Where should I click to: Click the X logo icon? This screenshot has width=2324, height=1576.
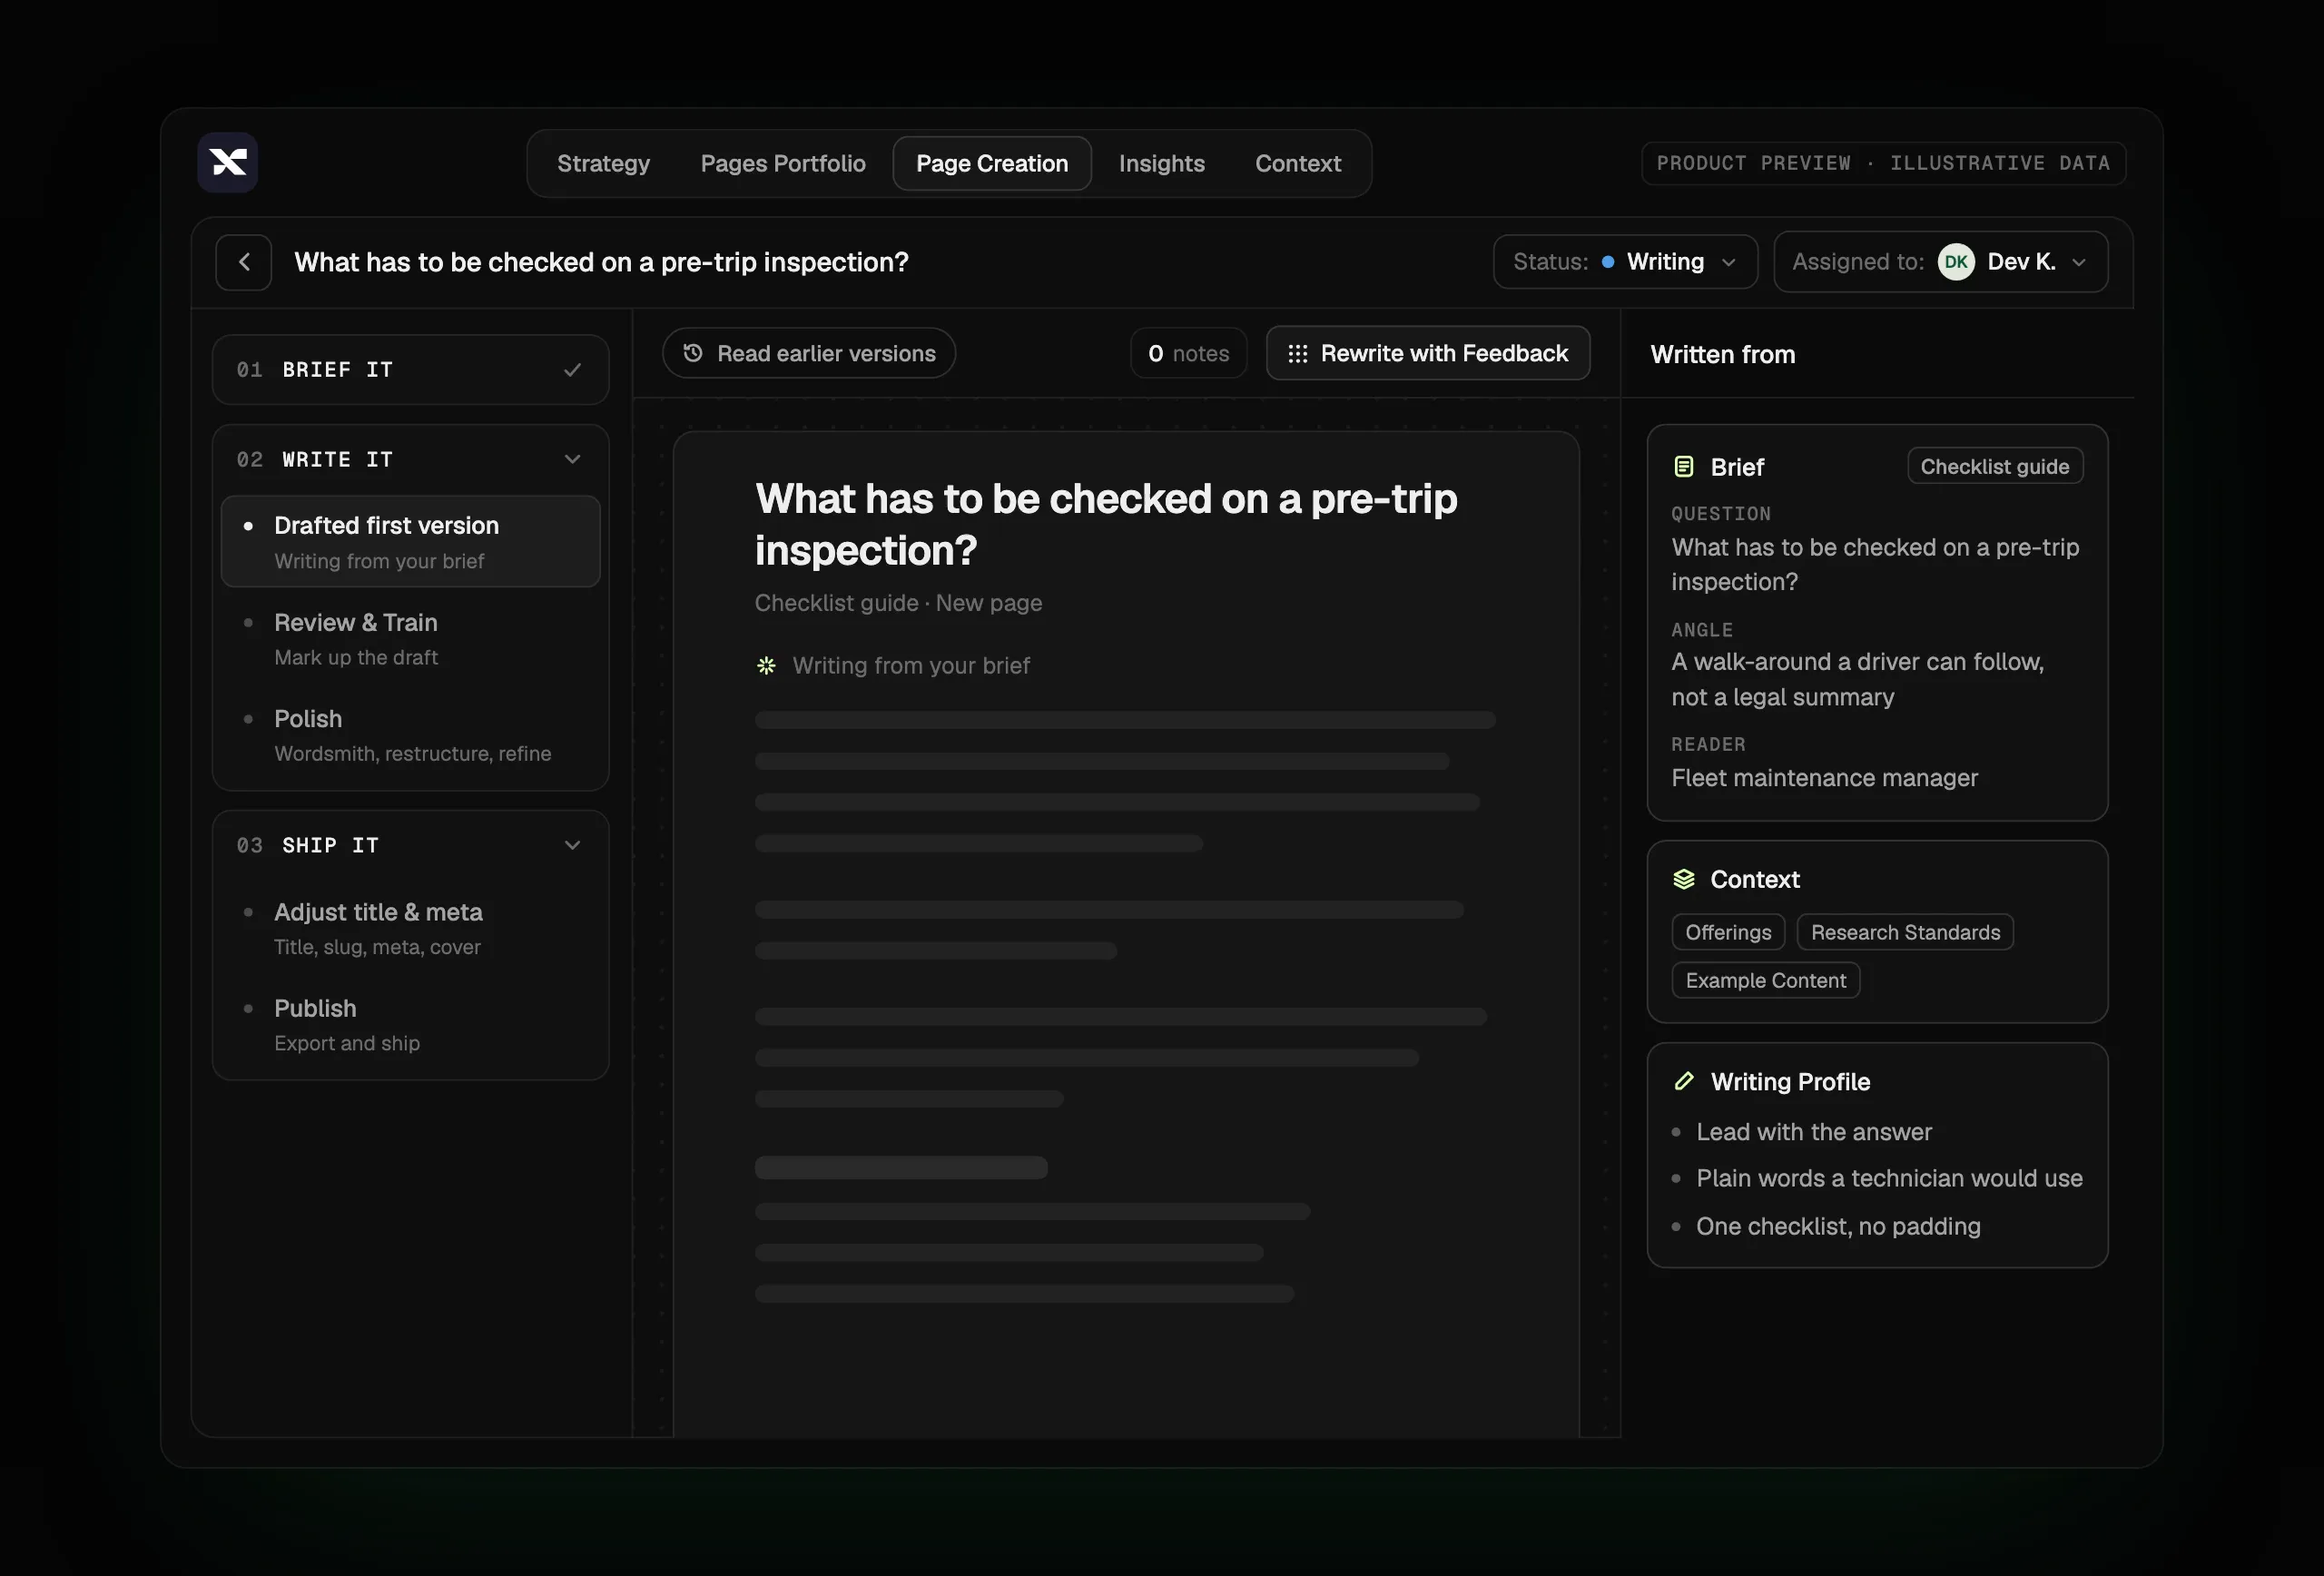(228, 162)
